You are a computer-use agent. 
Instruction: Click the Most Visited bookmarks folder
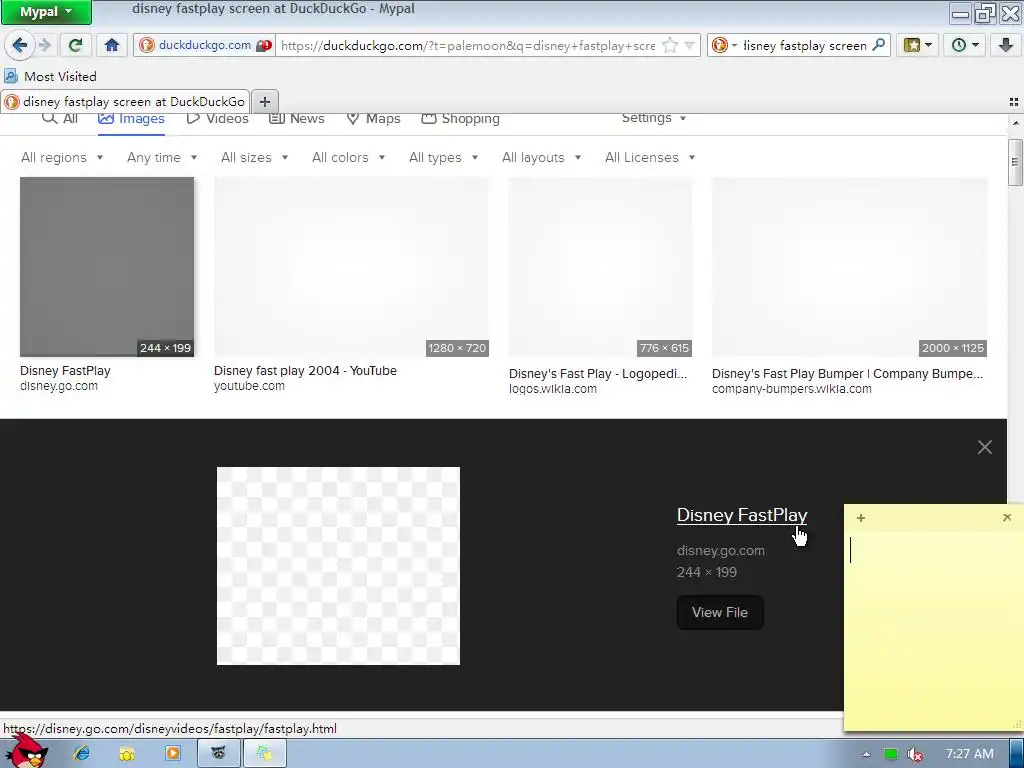coord(51,76)
